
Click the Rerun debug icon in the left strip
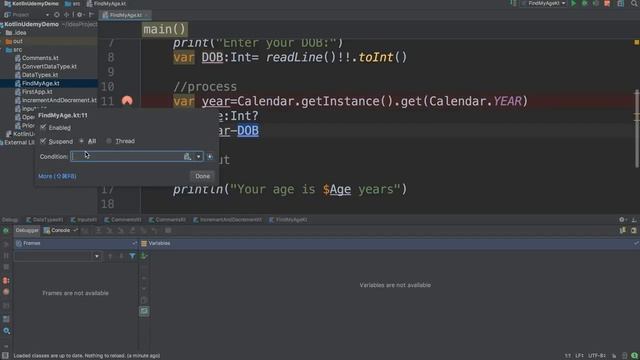(x=6, y=231)
